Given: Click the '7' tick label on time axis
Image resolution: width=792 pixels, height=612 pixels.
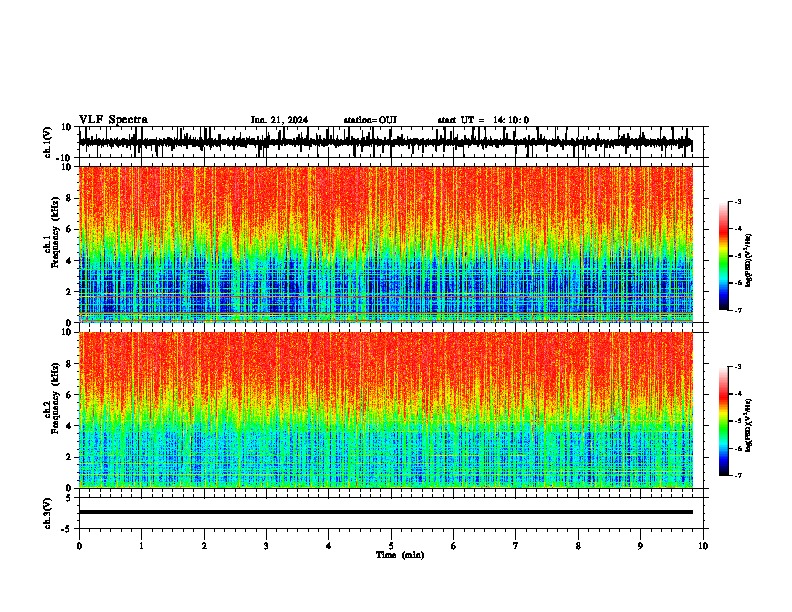Looking at the screenshot, I should 516,546.
